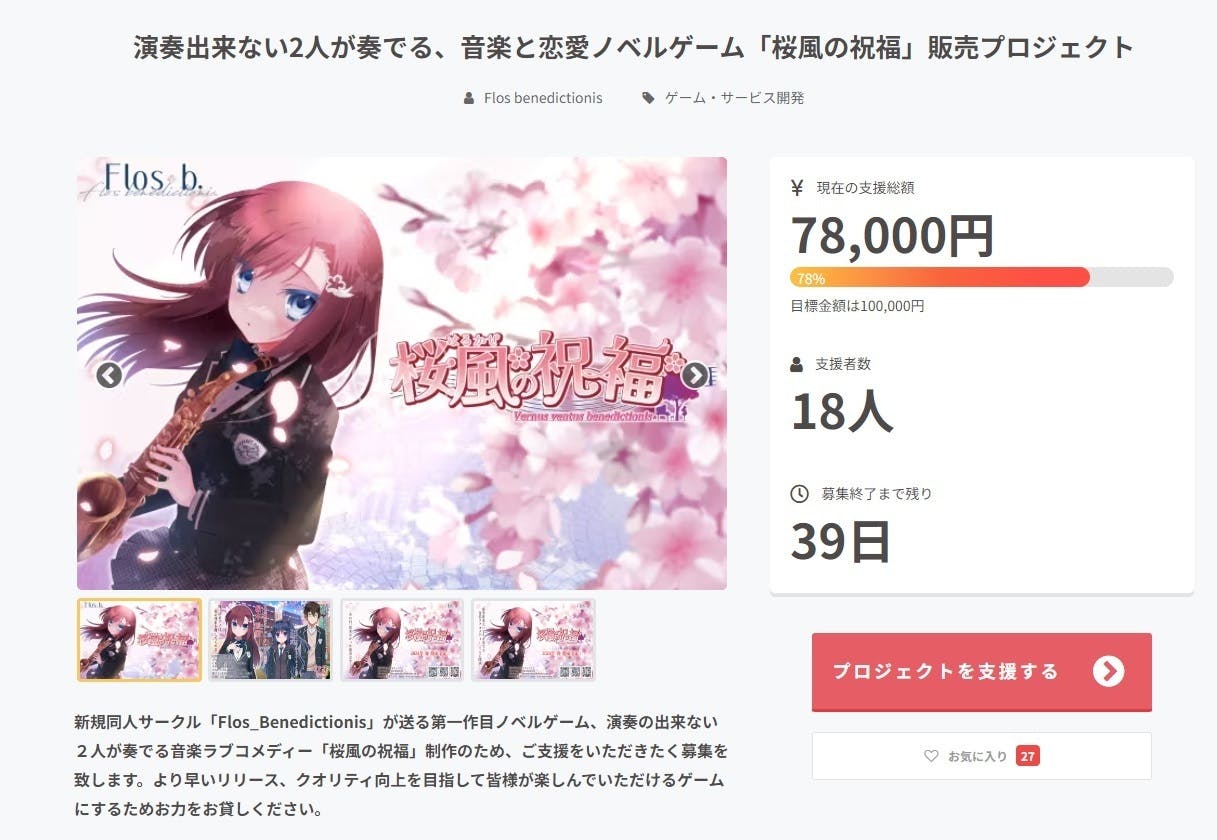The height and width of the screenshot is (840, 1217).
Task: Select the first highlighted thumbnail image
Action: (140, 640)
